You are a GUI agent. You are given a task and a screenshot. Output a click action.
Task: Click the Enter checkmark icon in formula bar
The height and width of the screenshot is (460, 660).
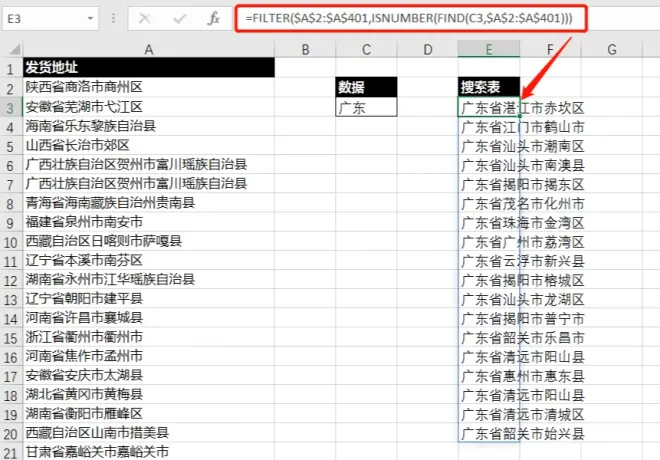click(x=180, y=19)
